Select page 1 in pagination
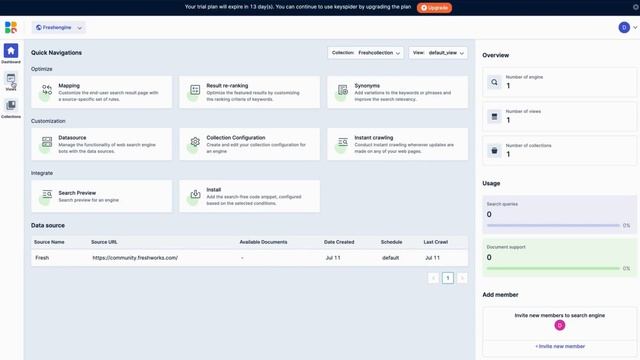Screen dimensions: 640x360 448,278
